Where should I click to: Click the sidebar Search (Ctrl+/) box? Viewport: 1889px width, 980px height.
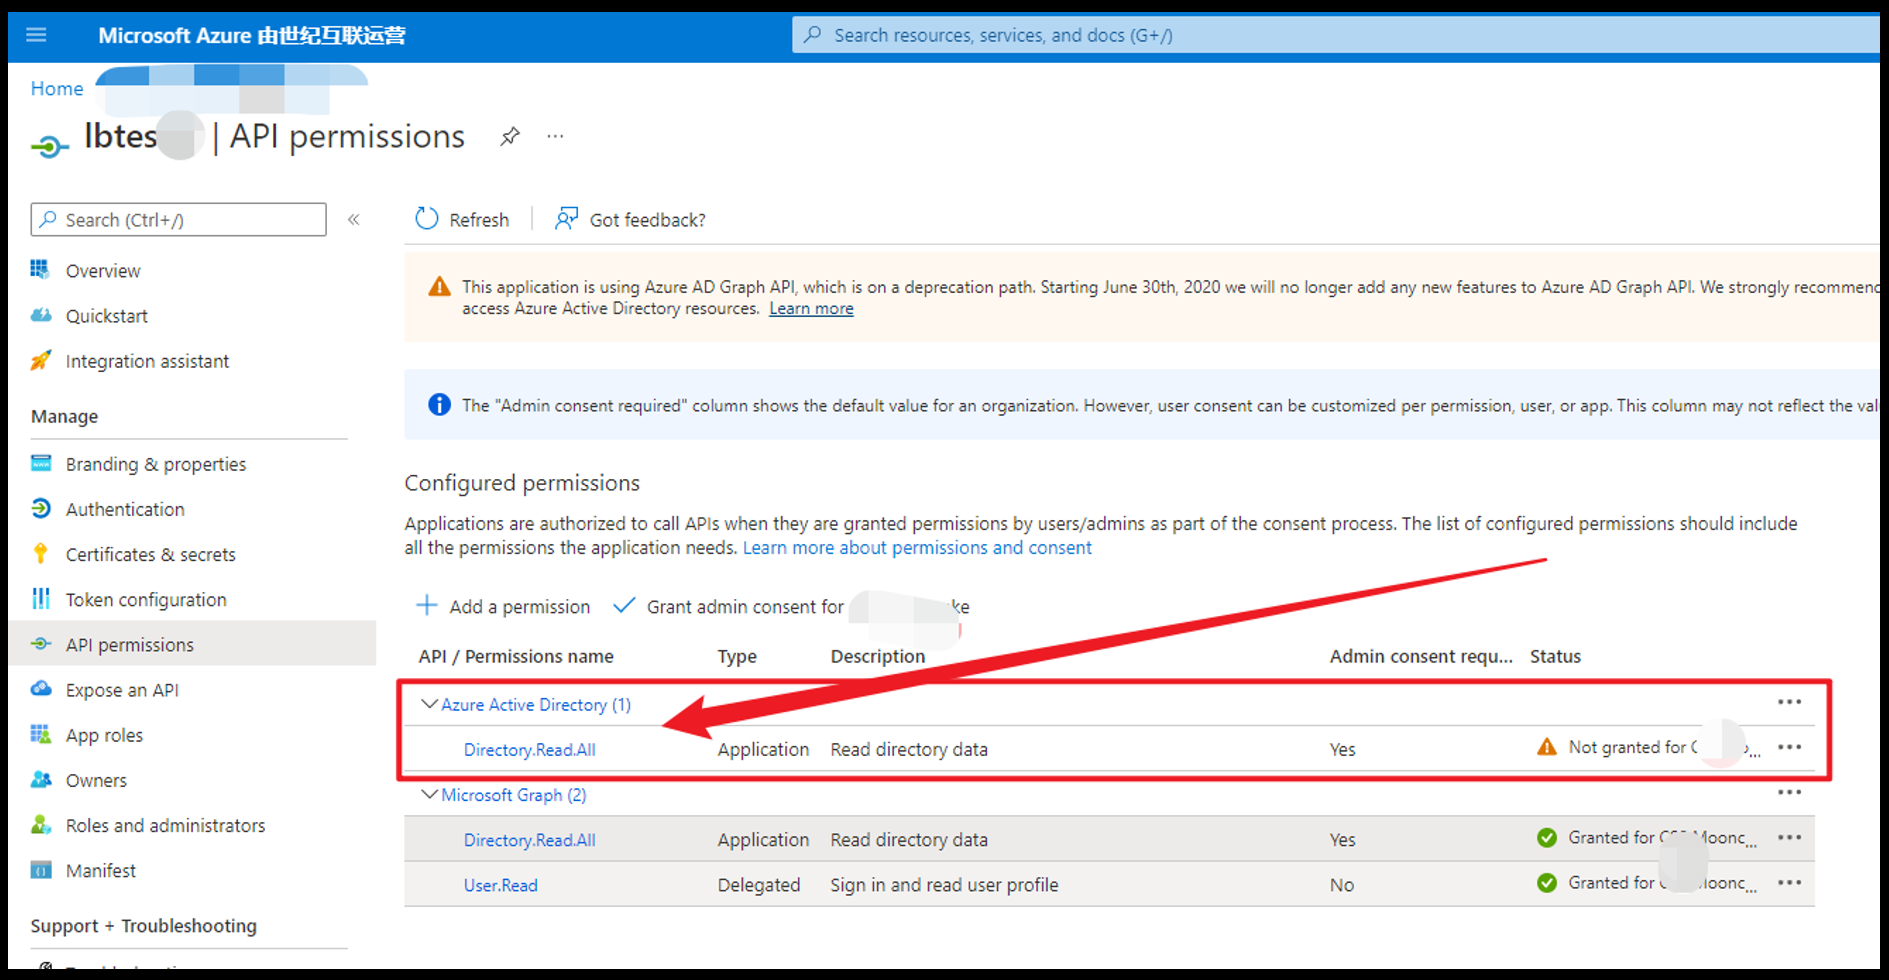180,220
